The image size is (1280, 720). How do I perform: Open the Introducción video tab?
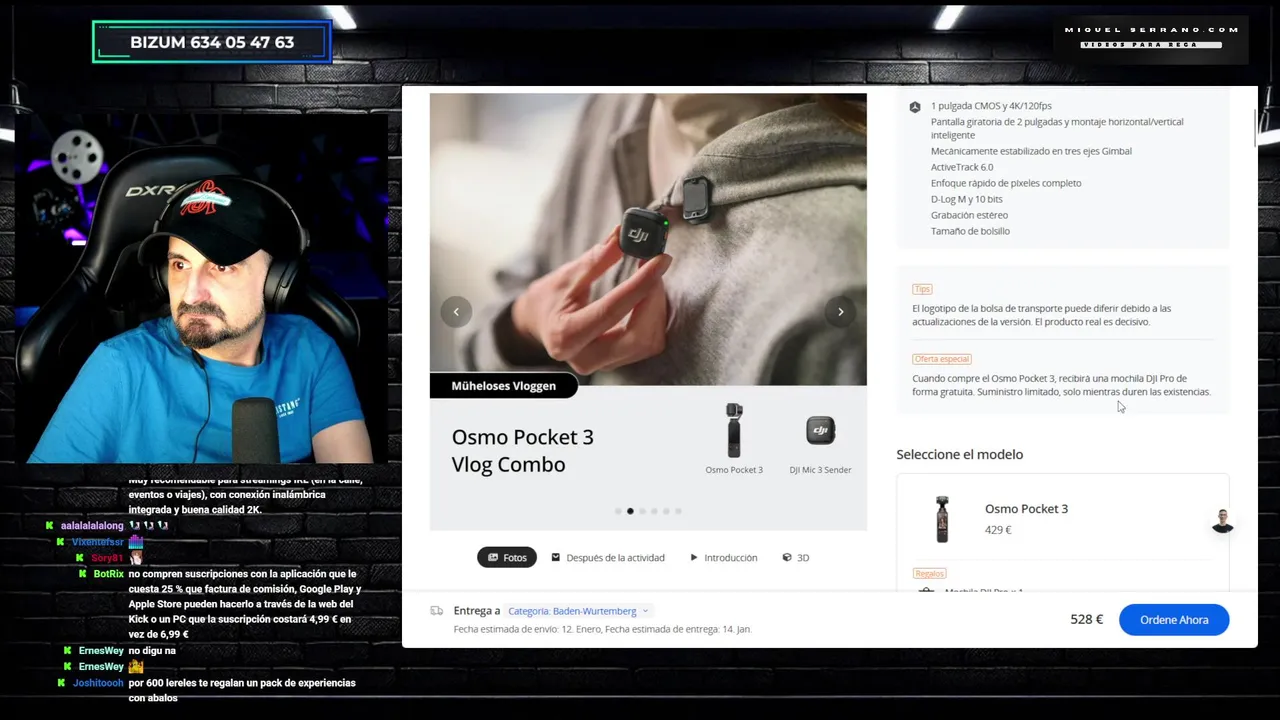723,557
